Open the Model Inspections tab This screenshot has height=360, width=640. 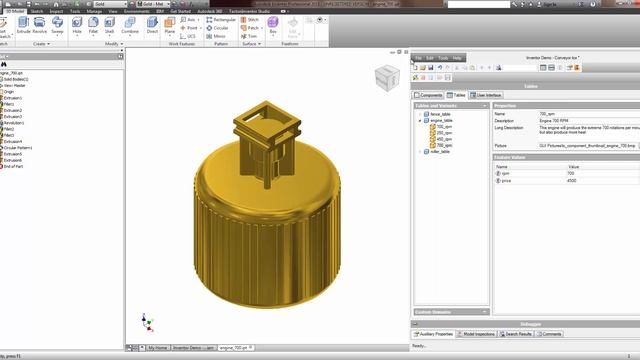click(476, 334)
